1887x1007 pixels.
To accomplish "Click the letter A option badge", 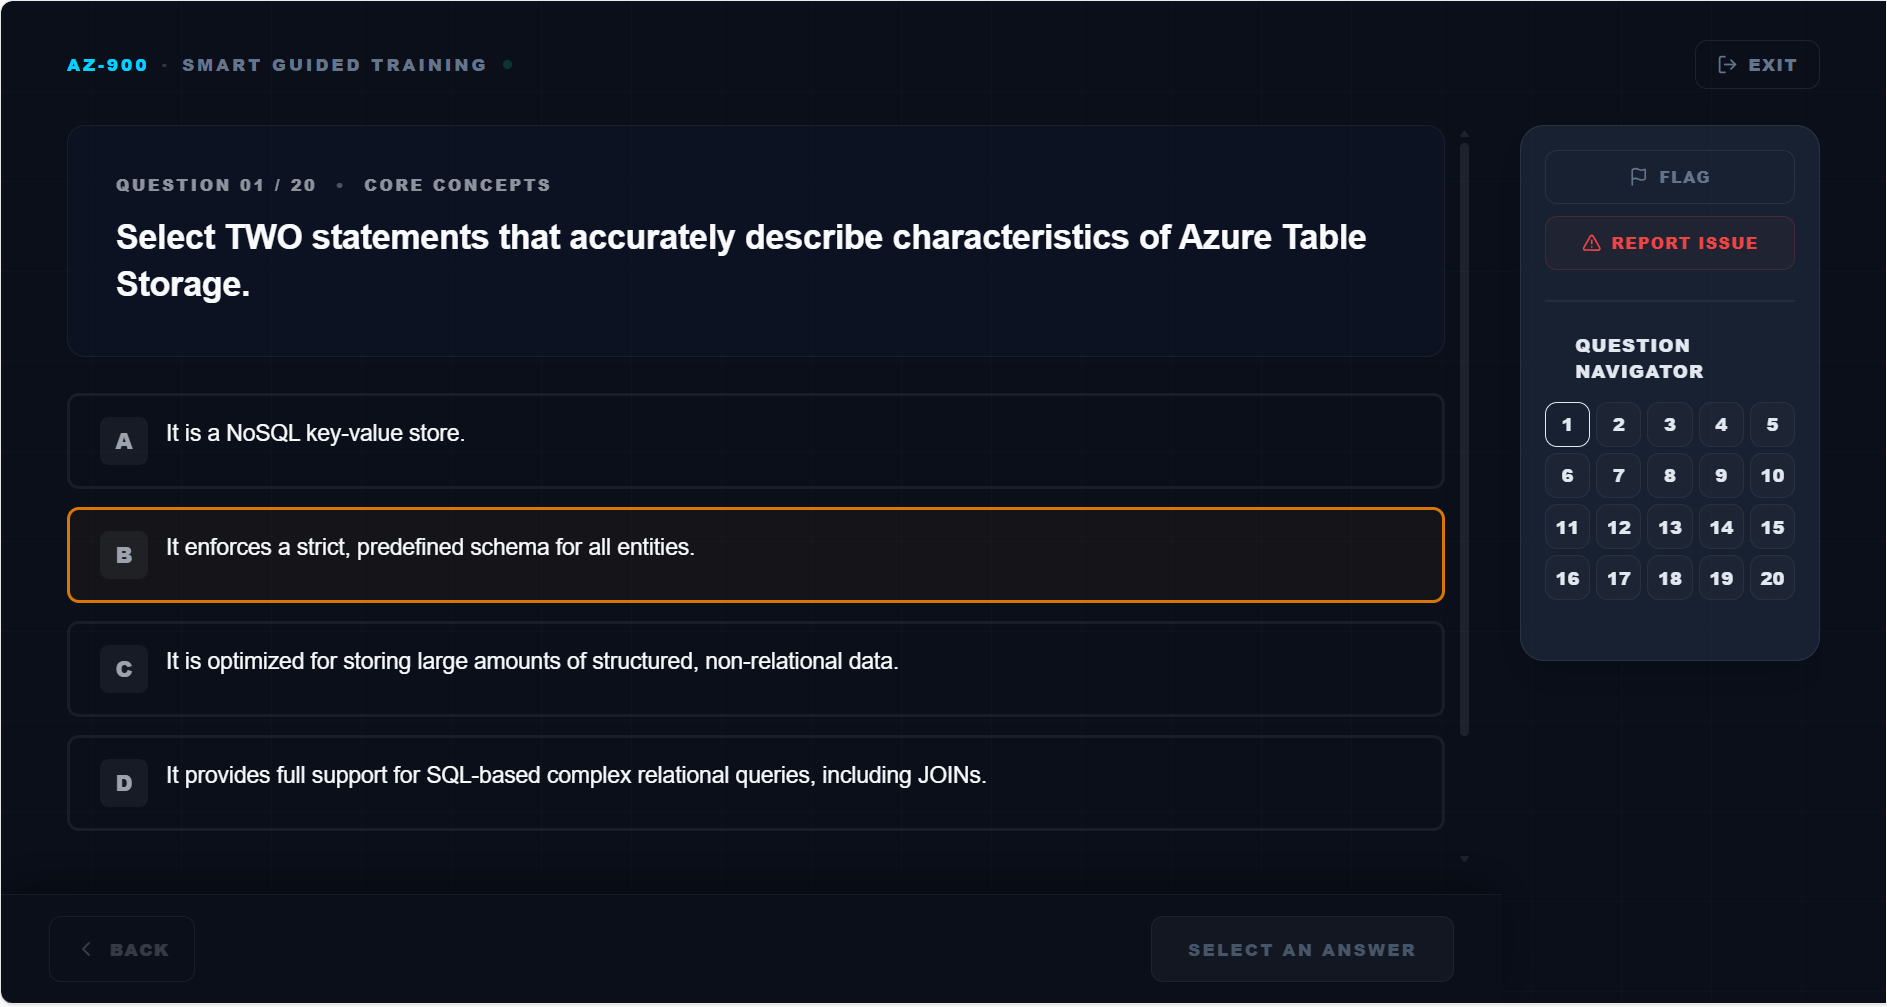I will pos(124,441).
